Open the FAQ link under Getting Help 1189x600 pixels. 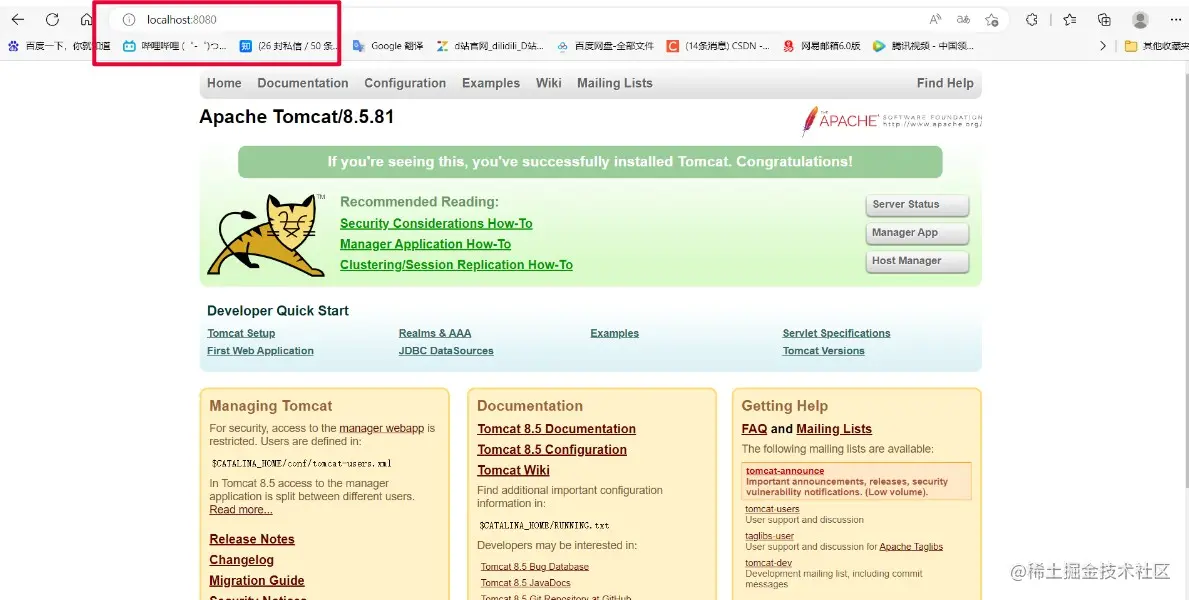[754, 429]
